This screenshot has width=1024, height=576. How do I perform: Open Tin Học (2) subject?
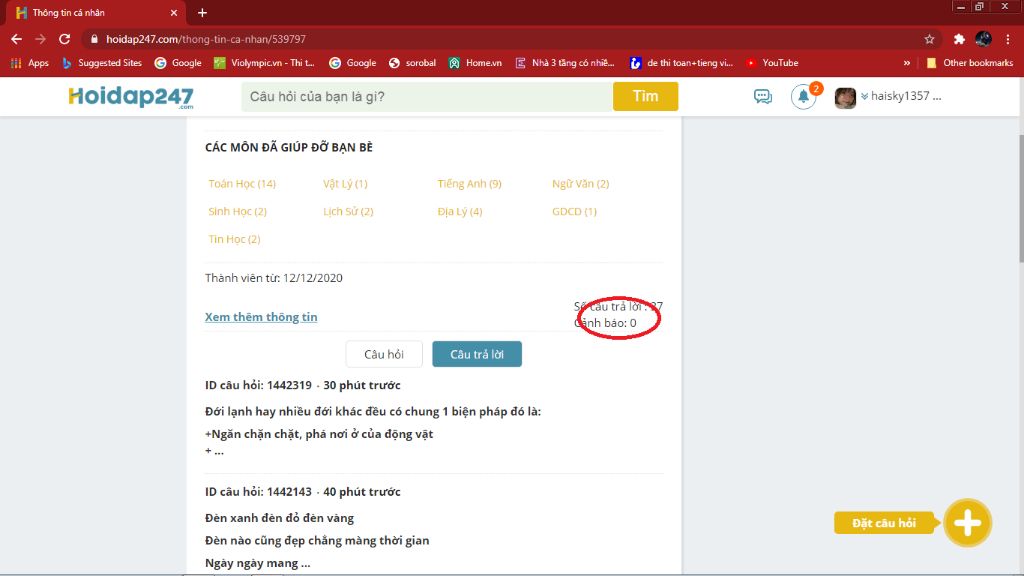point(234,239)
